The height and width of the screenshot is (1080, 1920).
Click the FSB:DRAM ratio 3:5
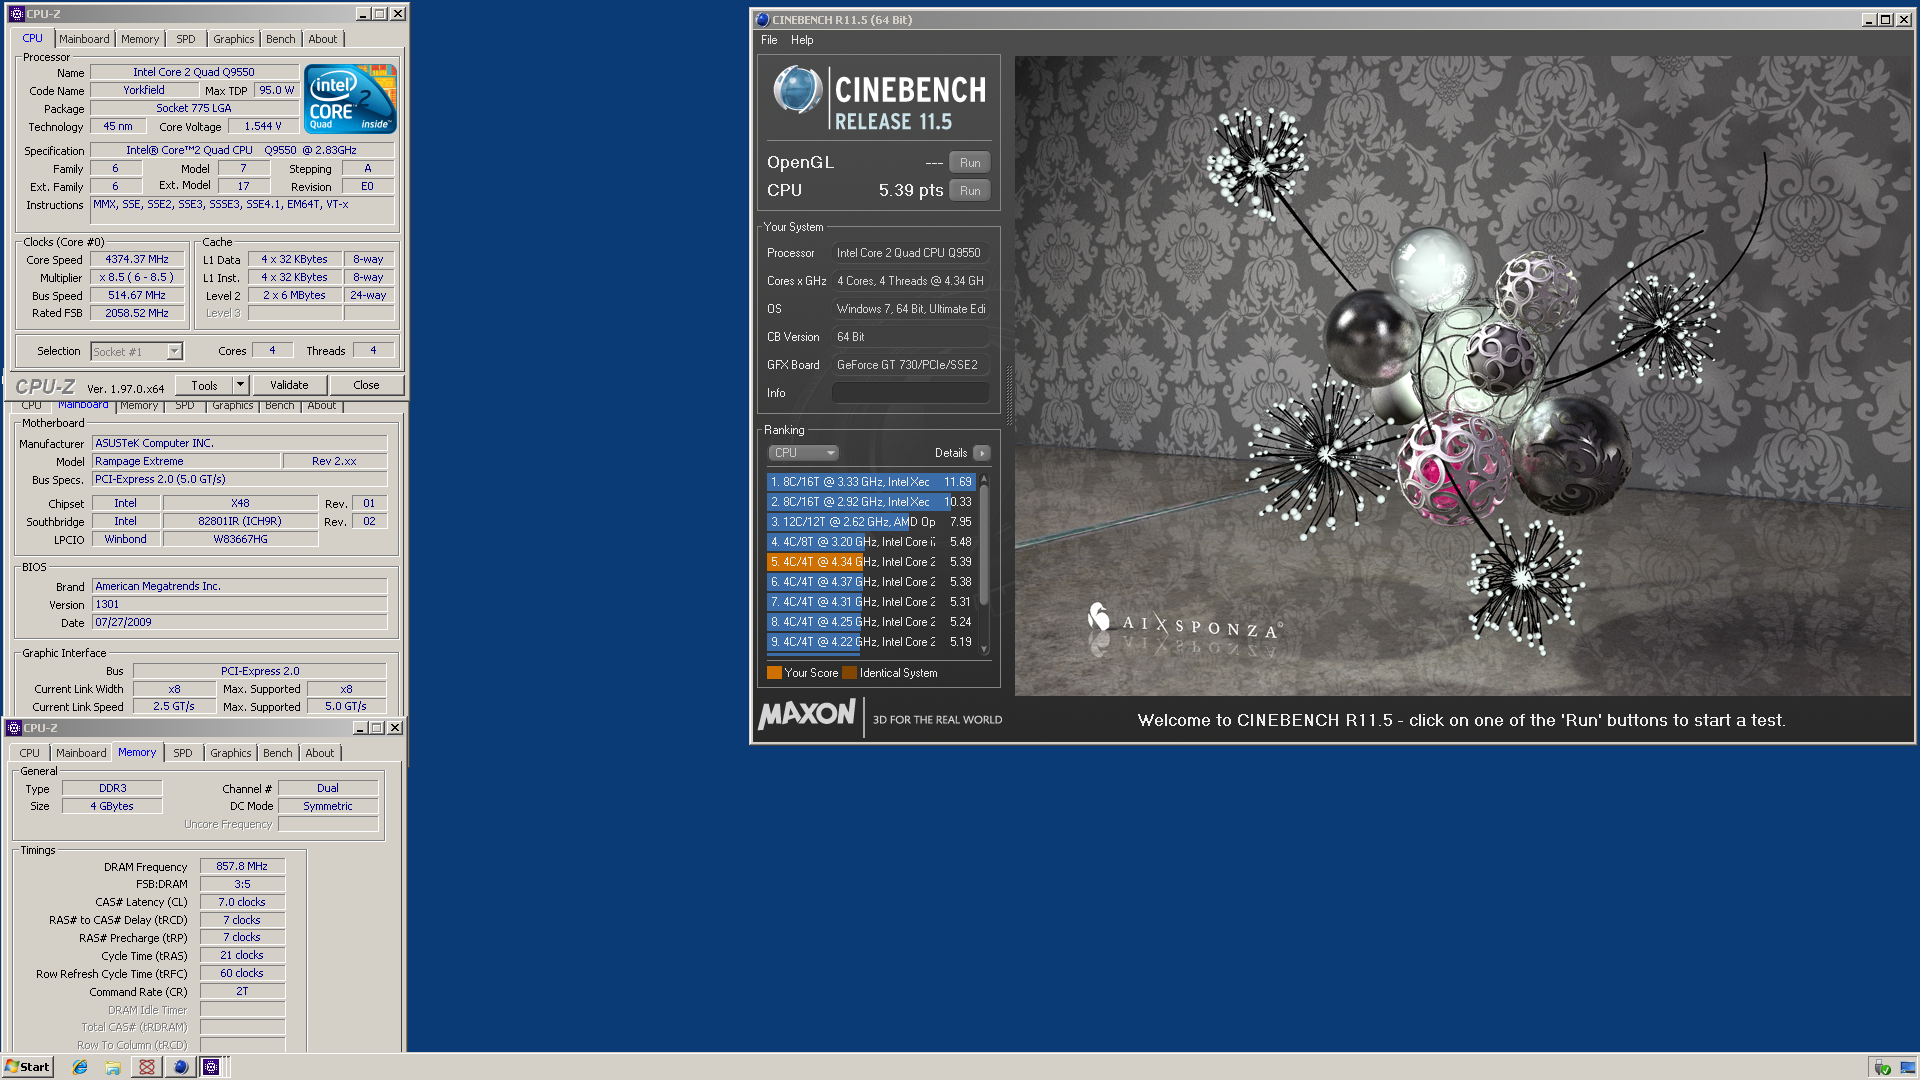pos(242,884)
